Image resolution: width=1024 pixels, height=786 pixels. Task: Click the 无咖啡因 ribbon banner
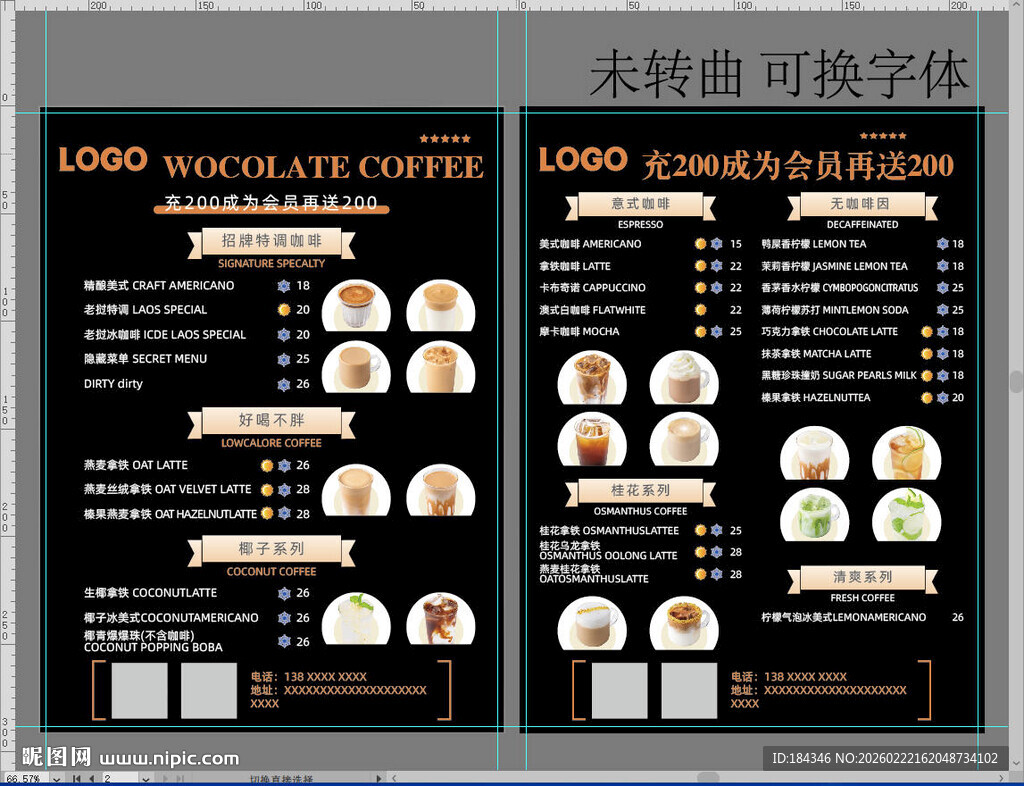[863, 204]
